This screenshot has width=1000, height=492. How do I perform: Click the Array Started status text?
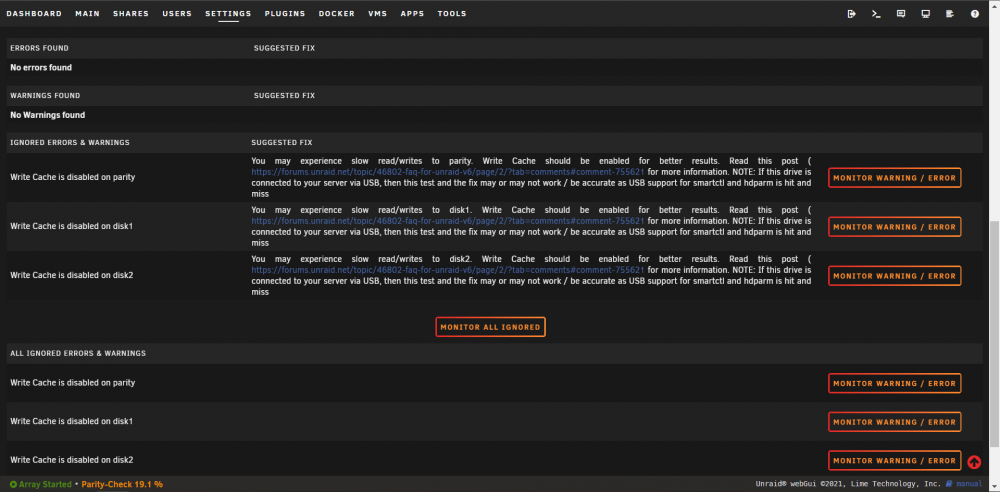click(x=45, y=484)
